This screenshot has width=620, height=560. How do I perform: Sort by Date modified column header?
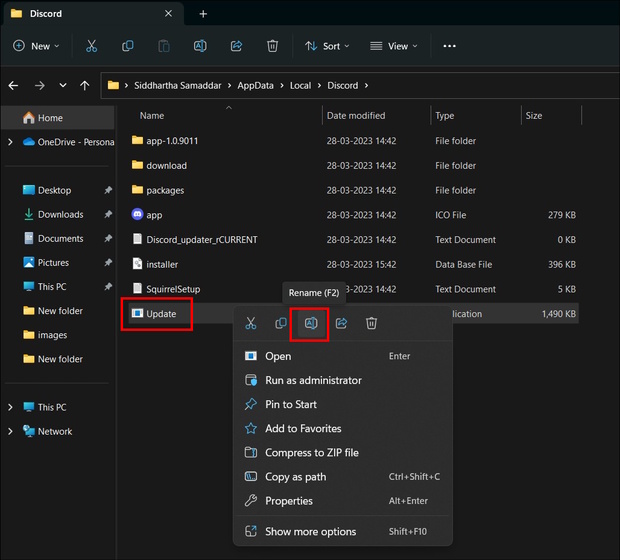click(356, 115)
